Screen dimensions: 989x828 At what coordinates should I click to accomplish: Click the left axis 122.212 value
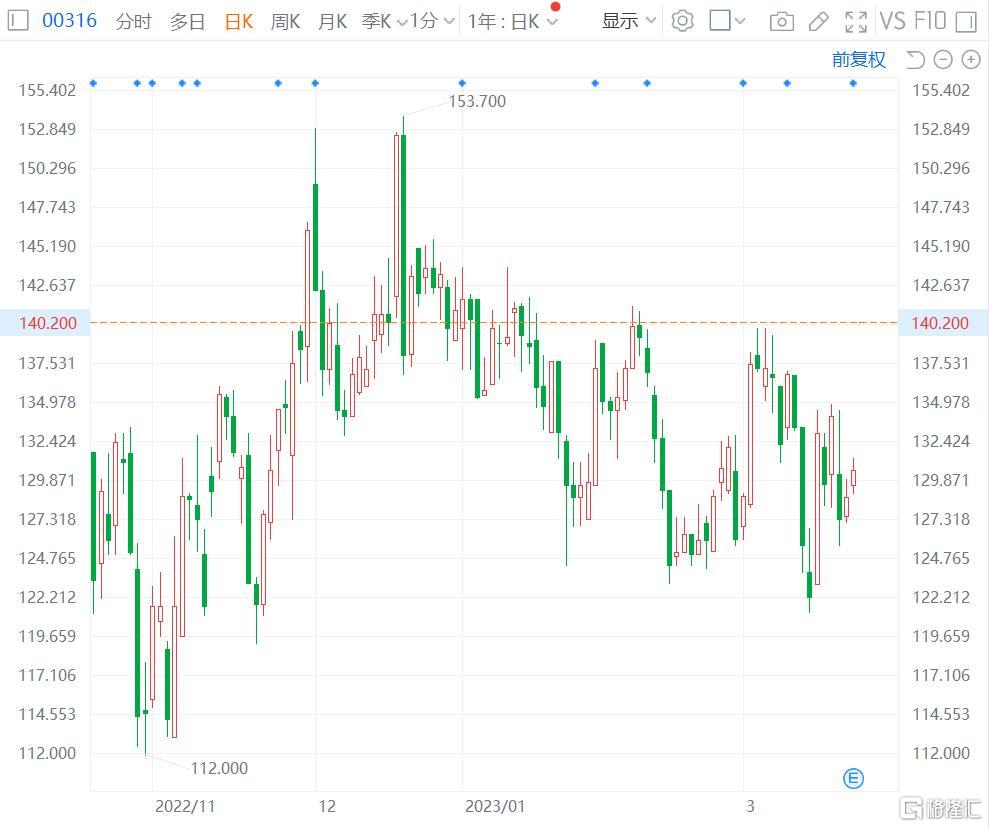point(47,597)
